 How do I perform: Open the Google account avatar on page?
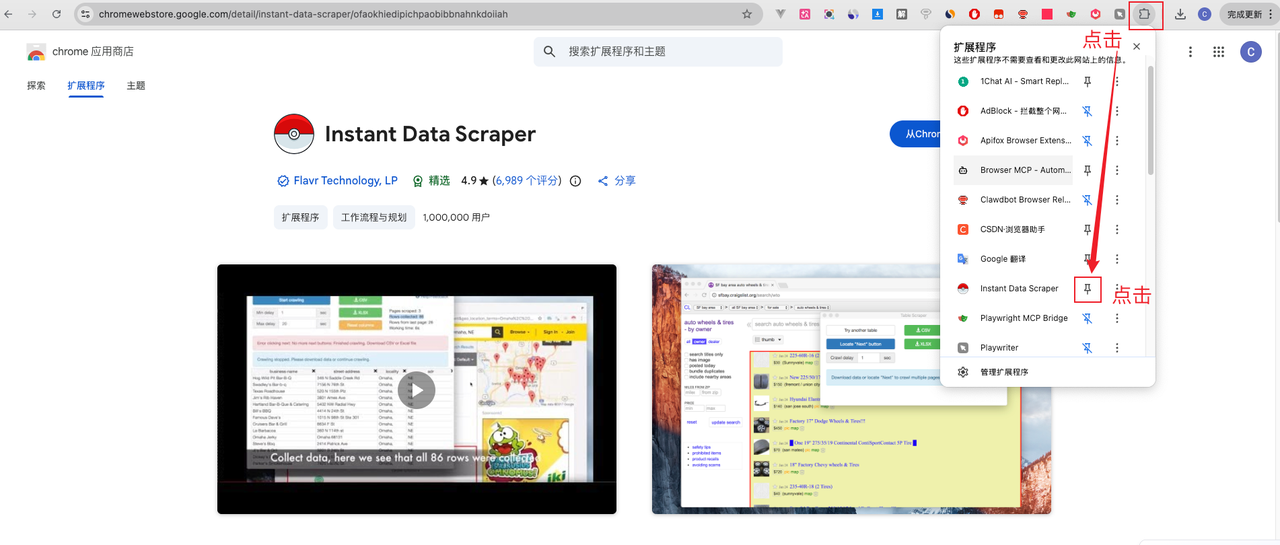click(x=1250, y=52)
